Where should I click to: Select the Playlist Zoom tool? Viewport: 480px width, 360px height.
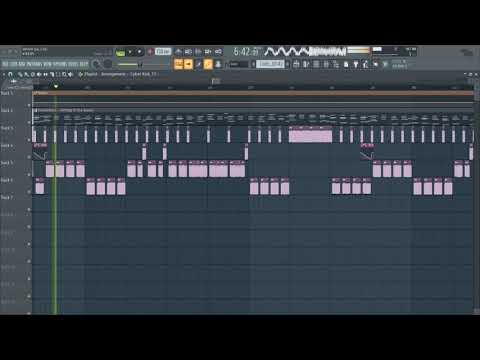pos(65,74)
